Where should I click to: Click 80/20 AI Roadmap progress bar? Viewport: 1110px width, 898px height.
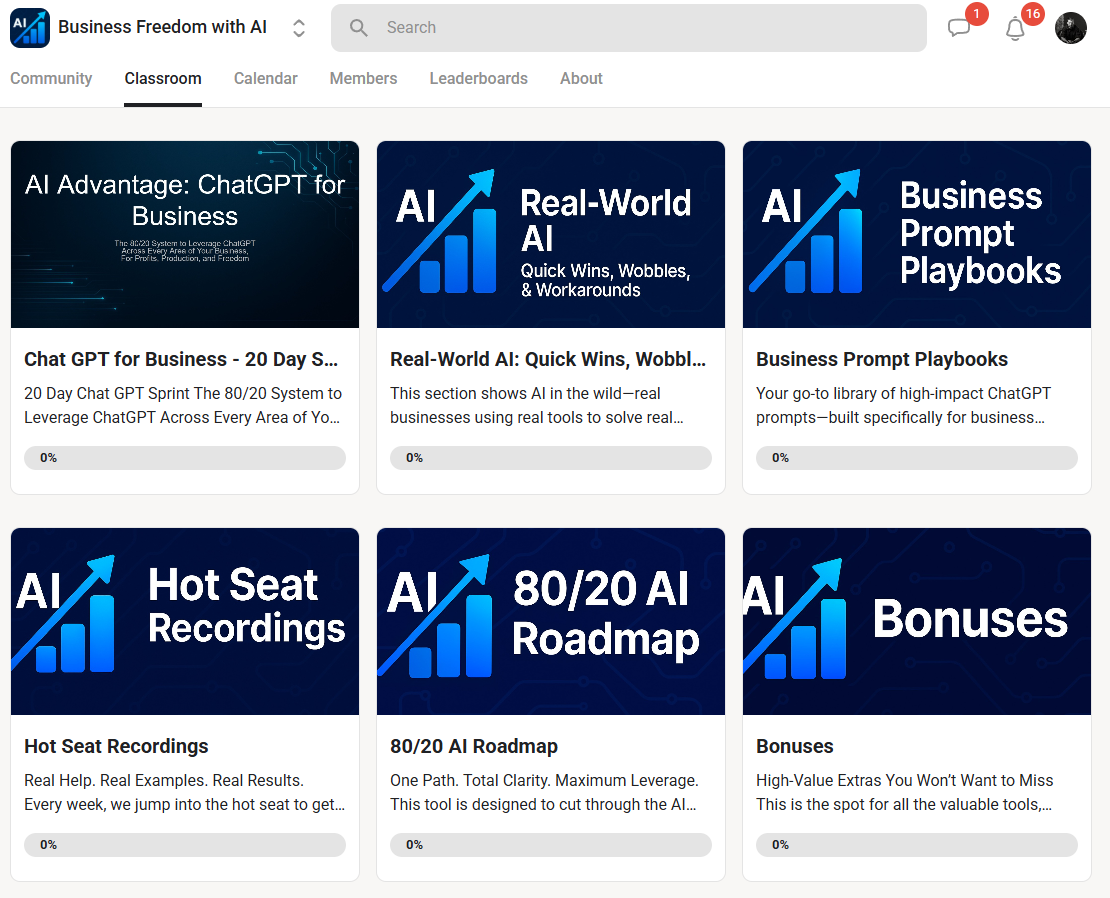[551, 845]
